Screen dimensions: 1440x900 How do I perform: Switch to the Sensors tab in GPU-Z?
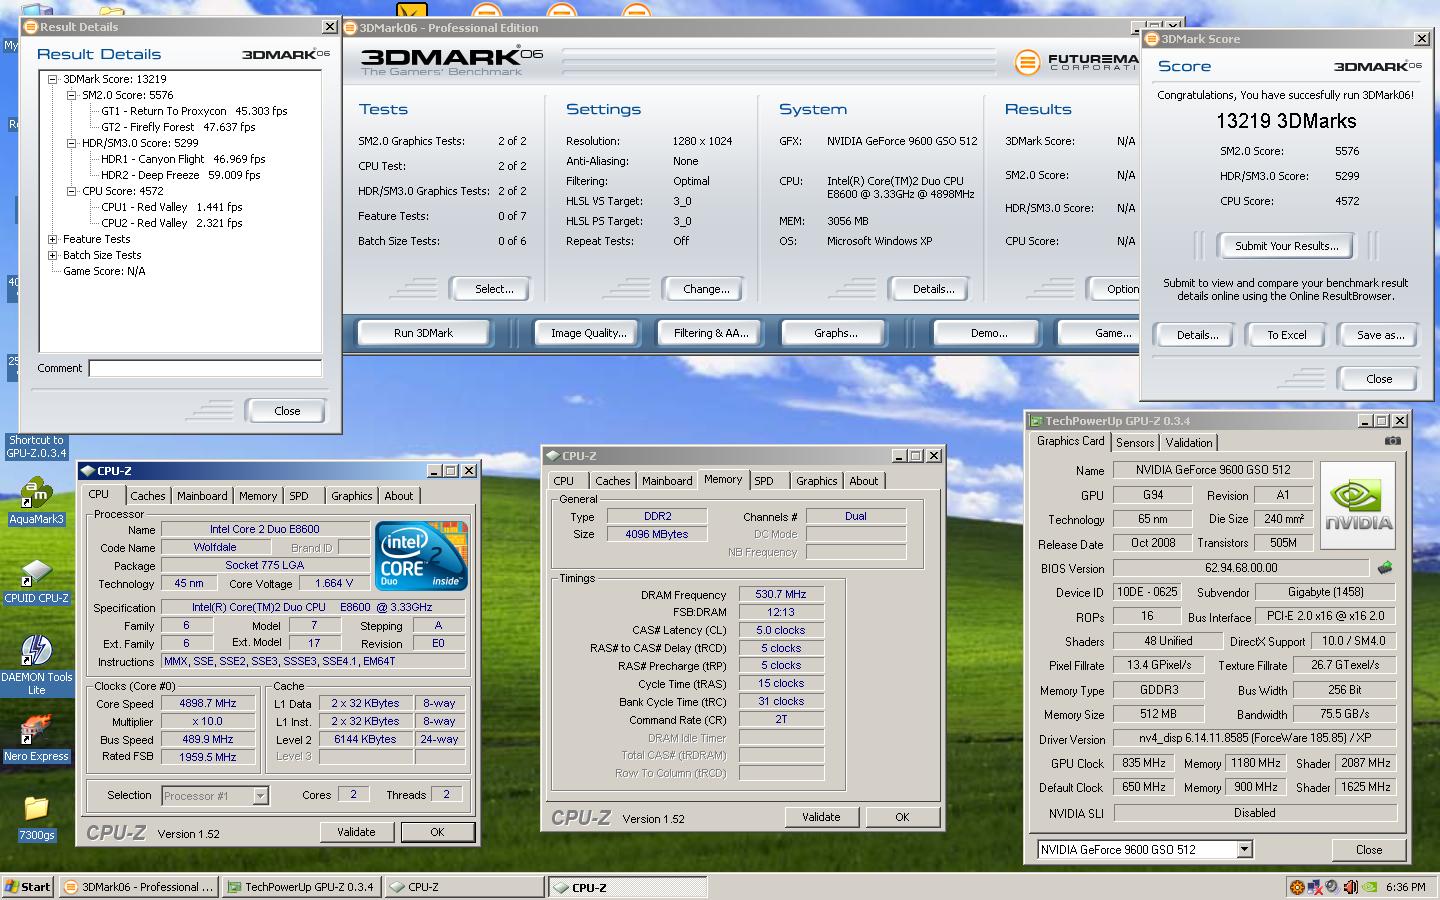pyautogui.click(x=1135, y=443)
